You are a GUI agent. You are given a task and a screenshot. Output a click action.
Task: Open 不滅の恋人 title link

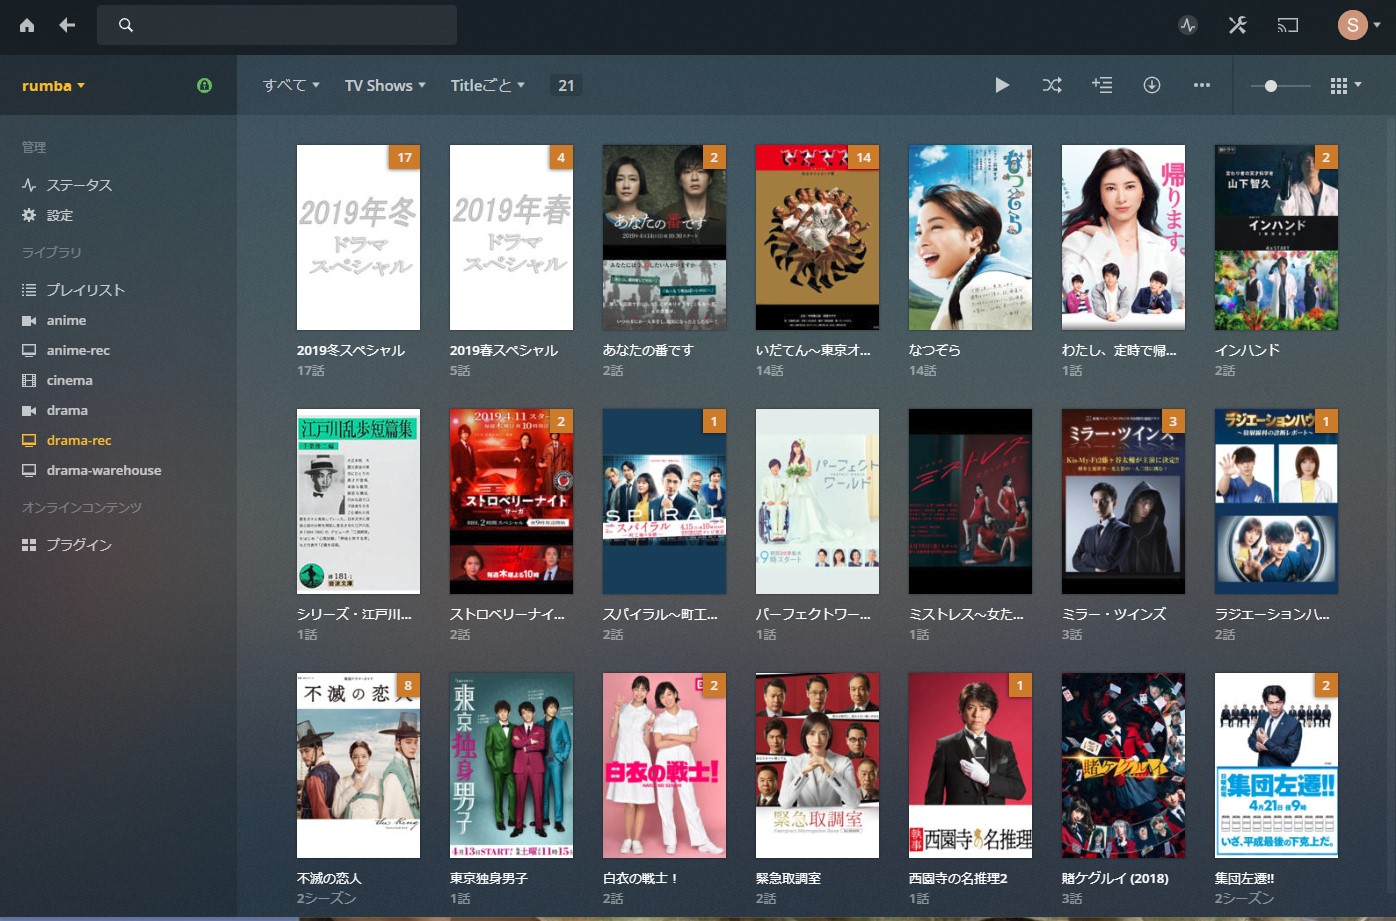pyautogui.click(x=329, y=878)
